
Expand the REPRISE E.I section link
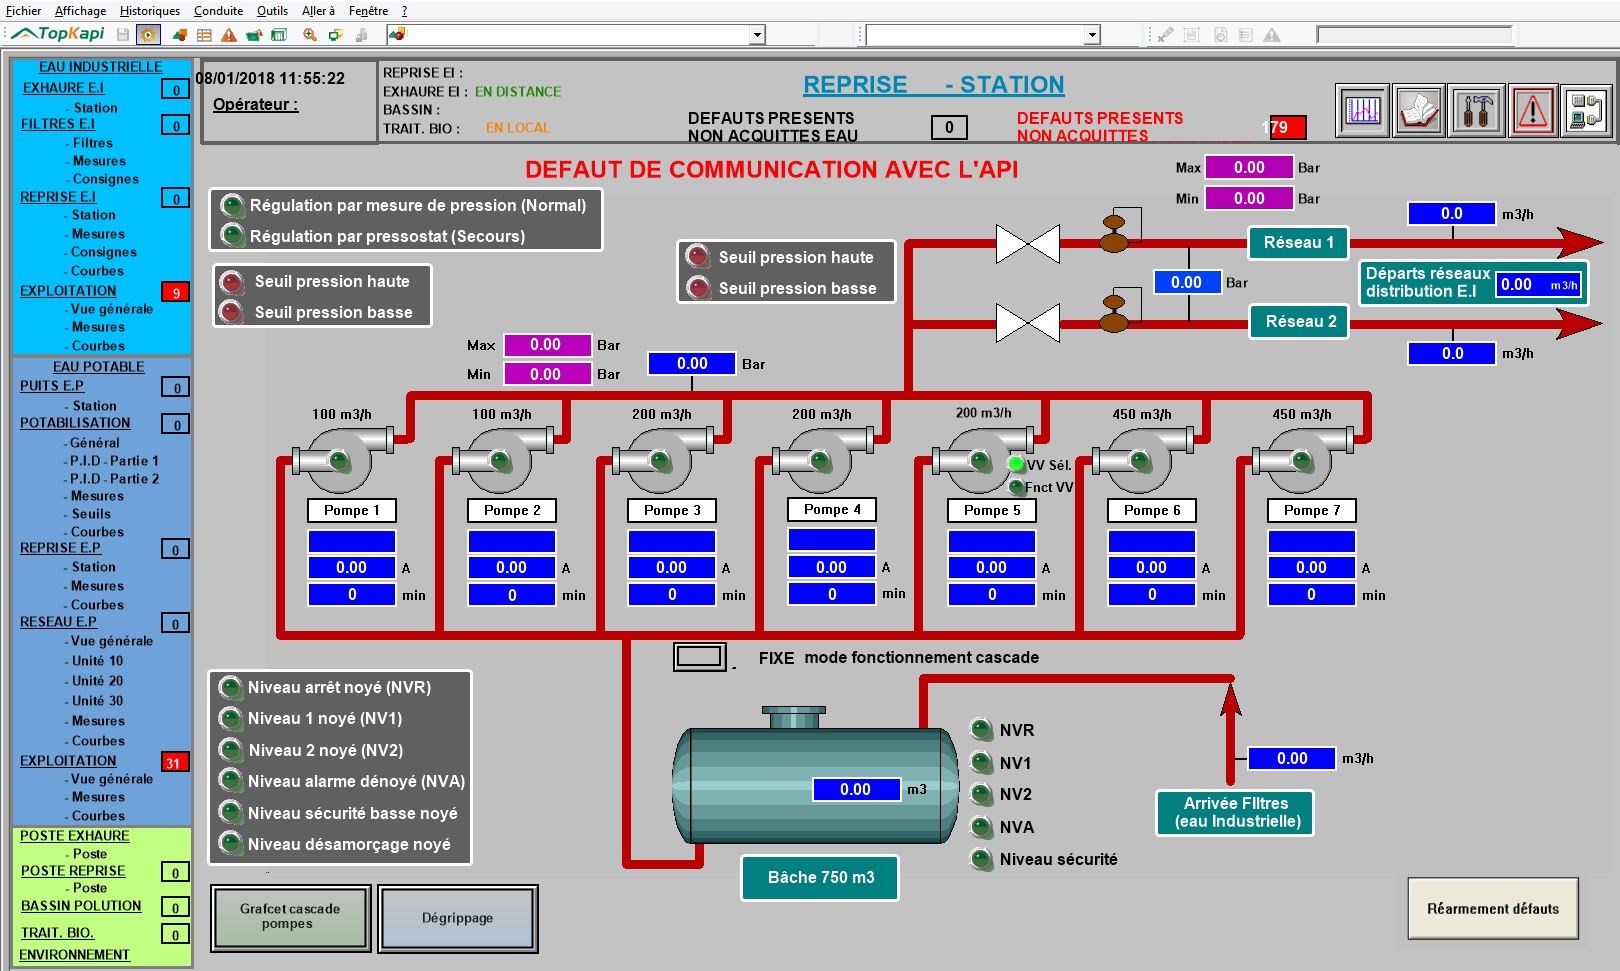pyautogui.click(x=58, y=197)
